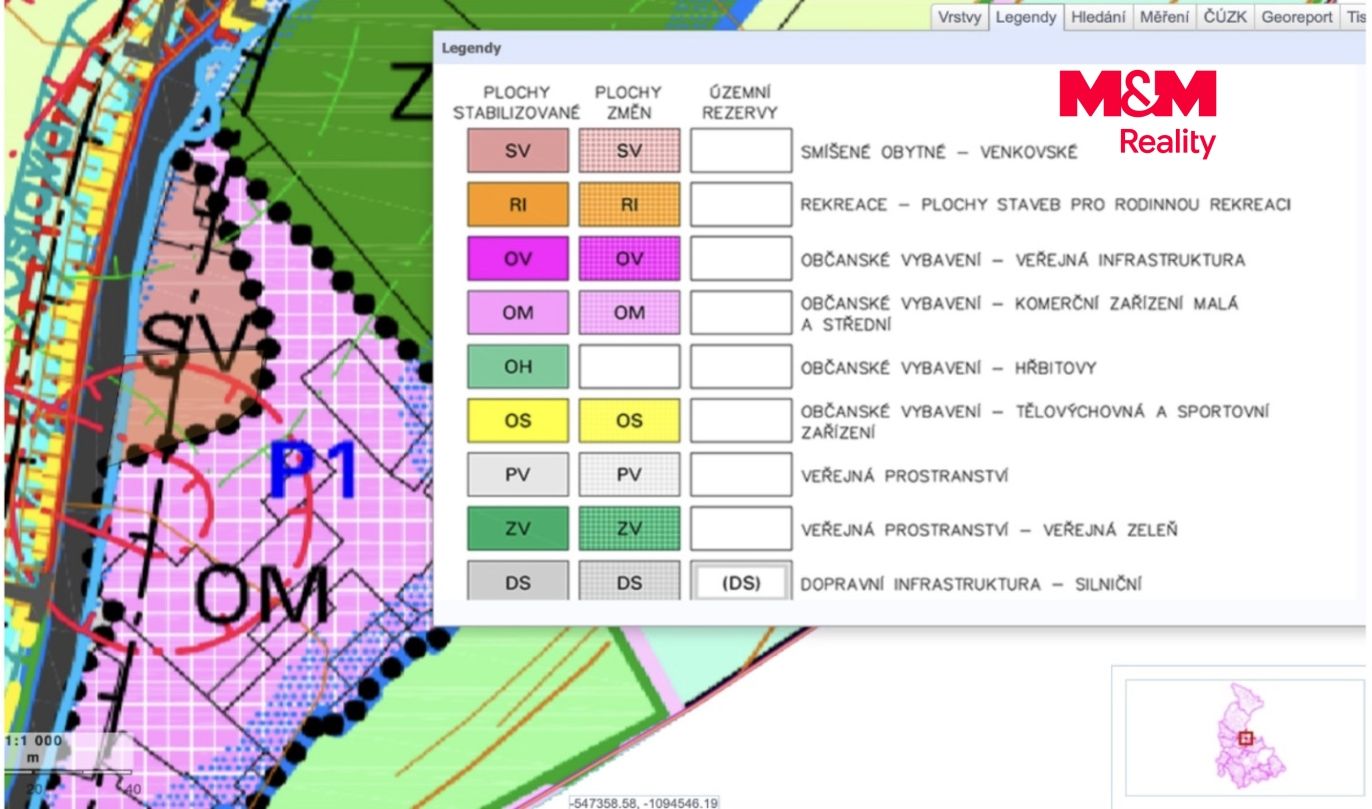Click the green ZV stabilized swatch
The height and width of the screenshot is (809, 1372).
(x=518, y=529)
